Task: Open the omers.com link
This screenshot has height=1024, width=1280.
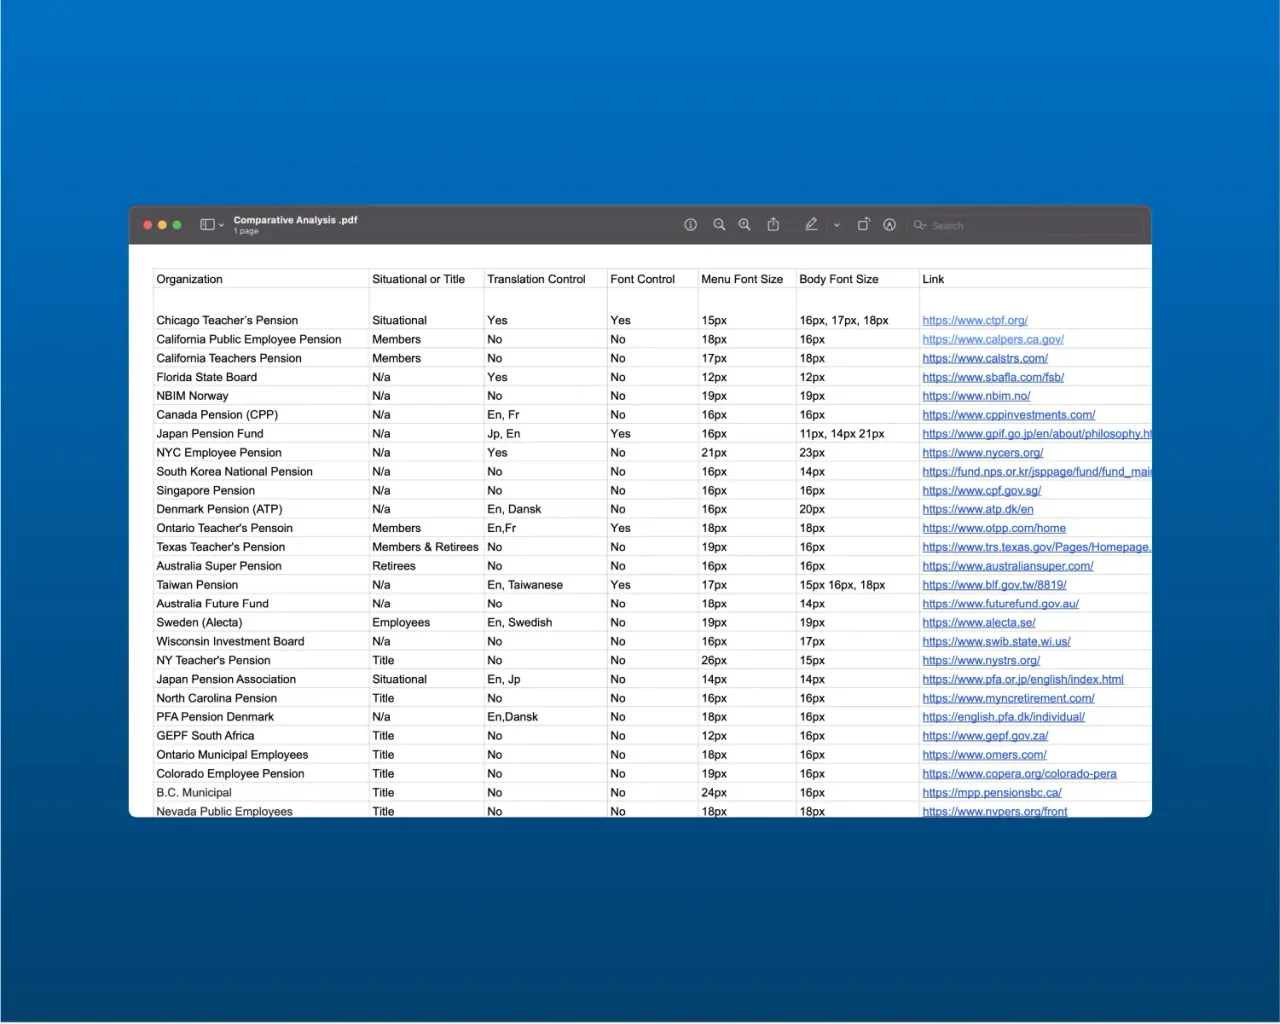Action: tap(984, 755)
